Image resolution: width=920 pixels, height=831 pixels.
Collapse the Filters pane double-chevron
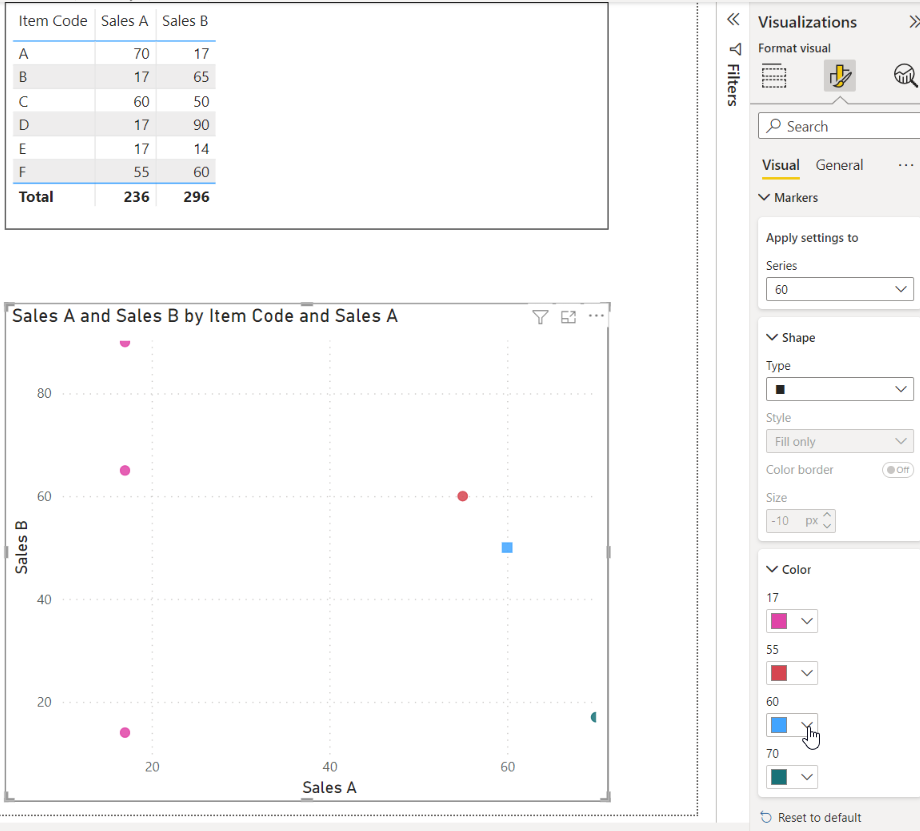(x=733, y=20)
